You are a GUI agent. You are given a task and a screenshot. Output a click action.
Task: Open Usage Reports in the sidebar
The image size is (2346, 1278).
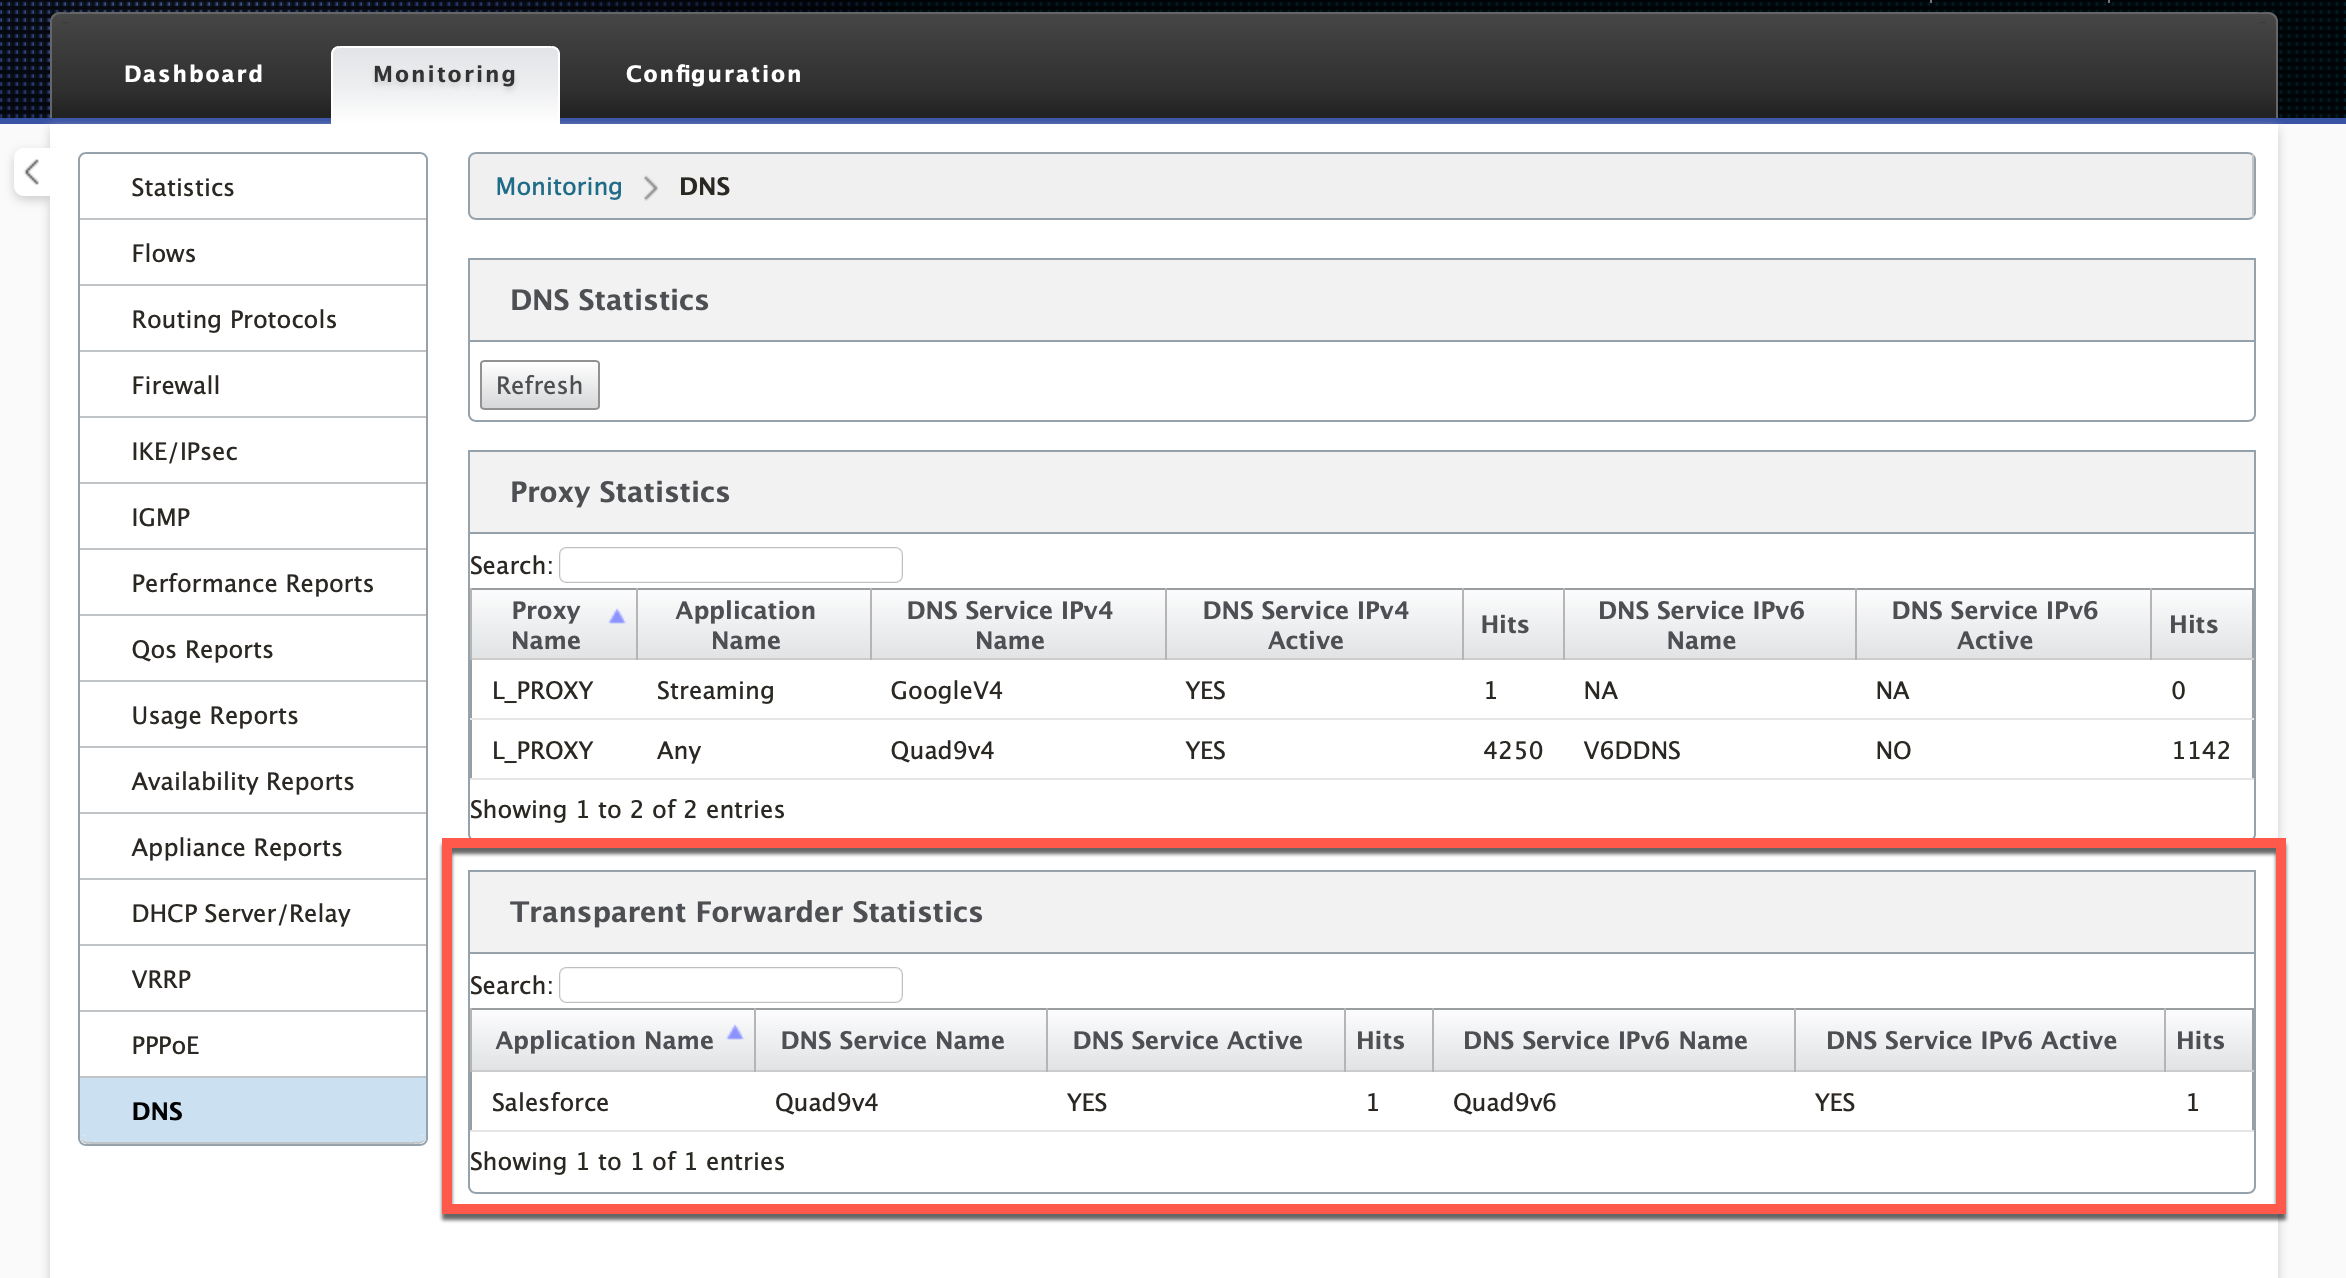point(253,715)
